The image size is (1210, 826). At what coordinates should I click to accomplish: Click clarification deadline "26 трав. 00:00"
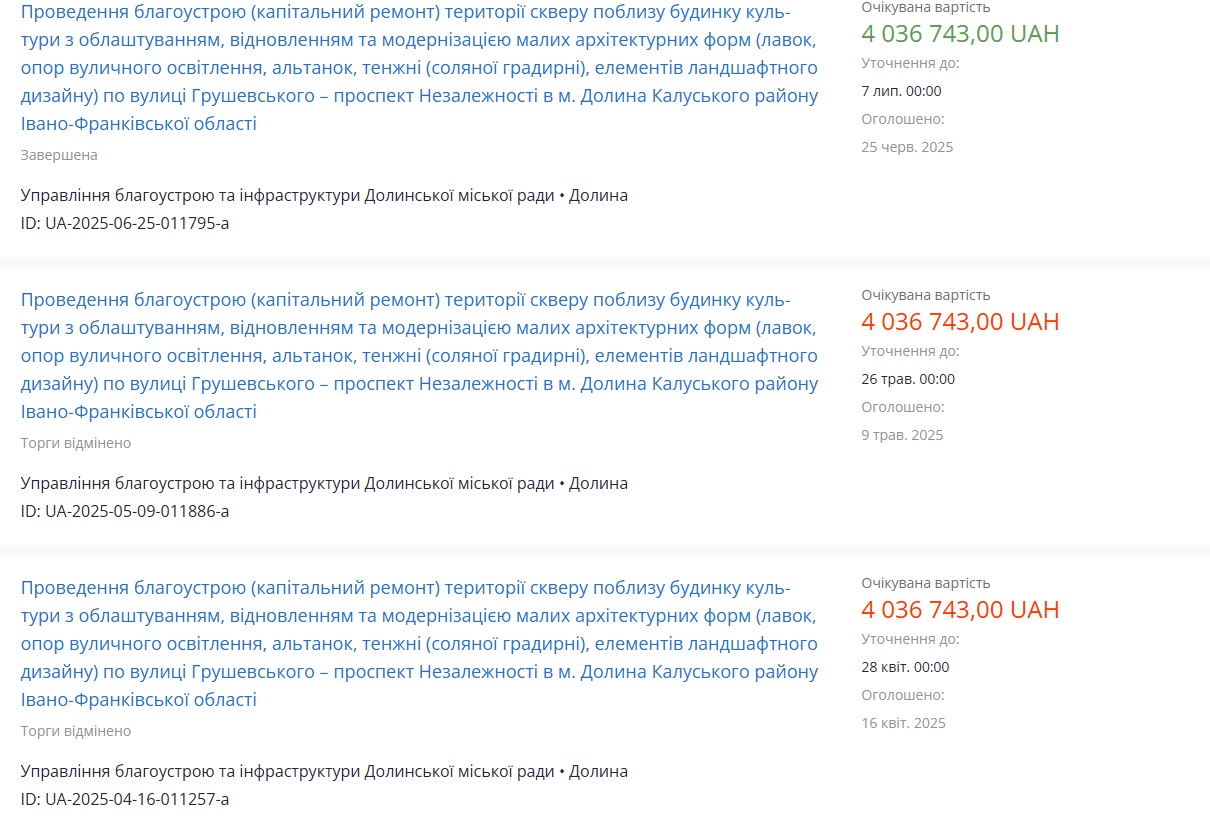coord(908,379)
